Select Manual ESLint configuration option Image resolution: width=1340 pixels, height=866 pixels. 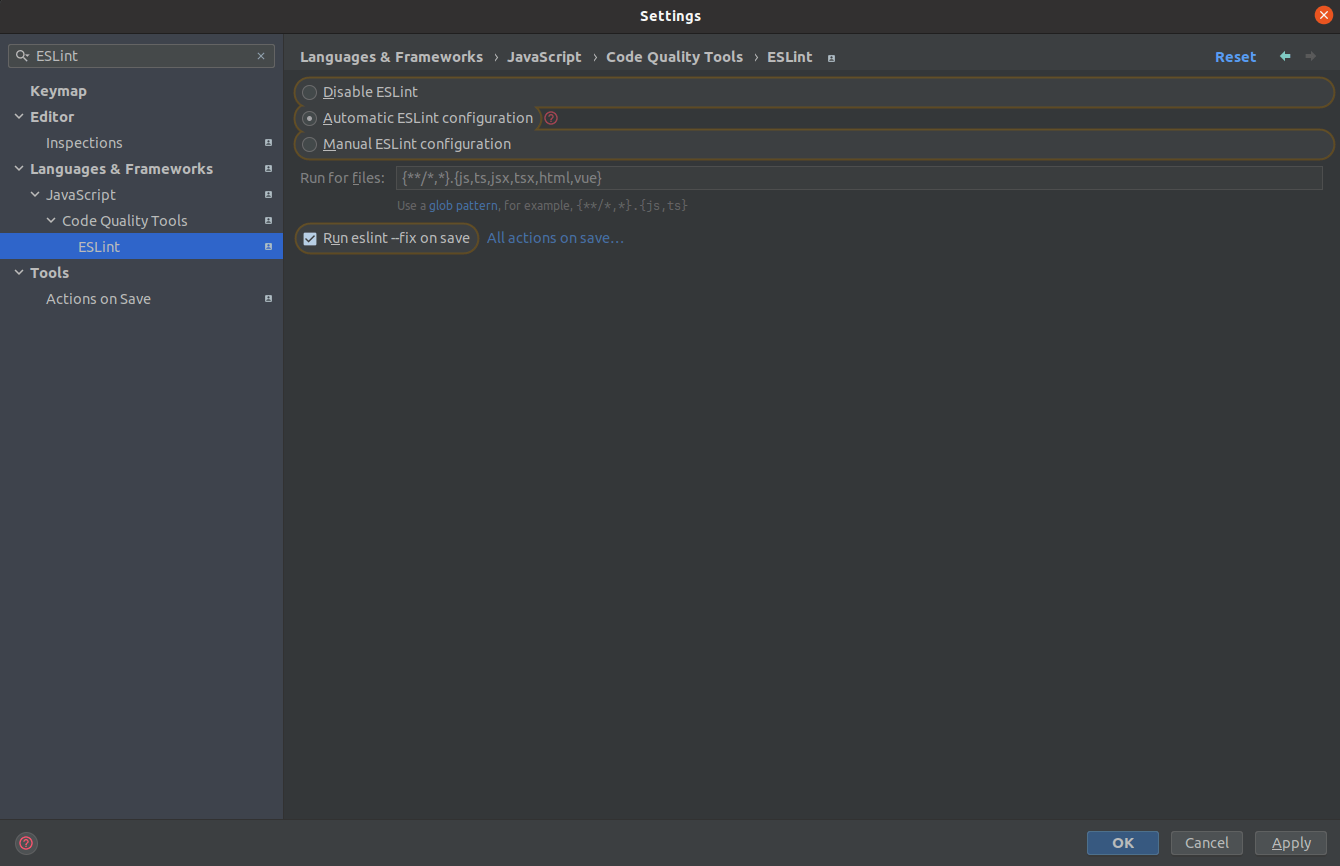click(x=406, y=144)
